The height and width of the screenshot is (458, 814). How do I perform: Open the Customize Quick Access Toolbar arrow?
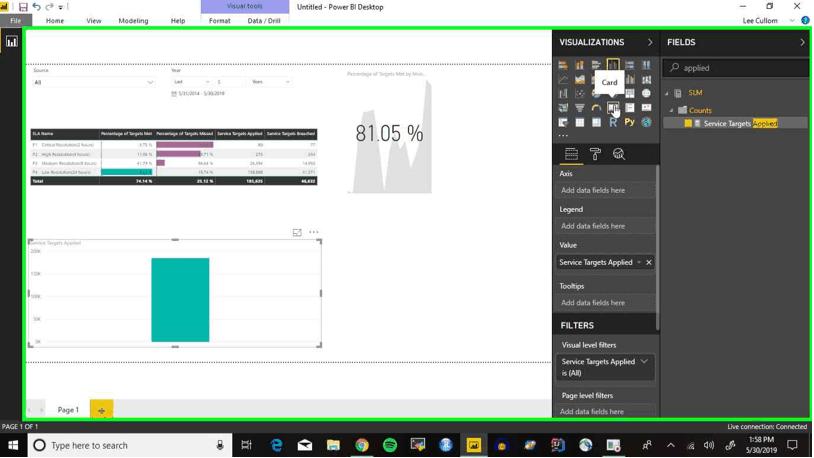61,7
